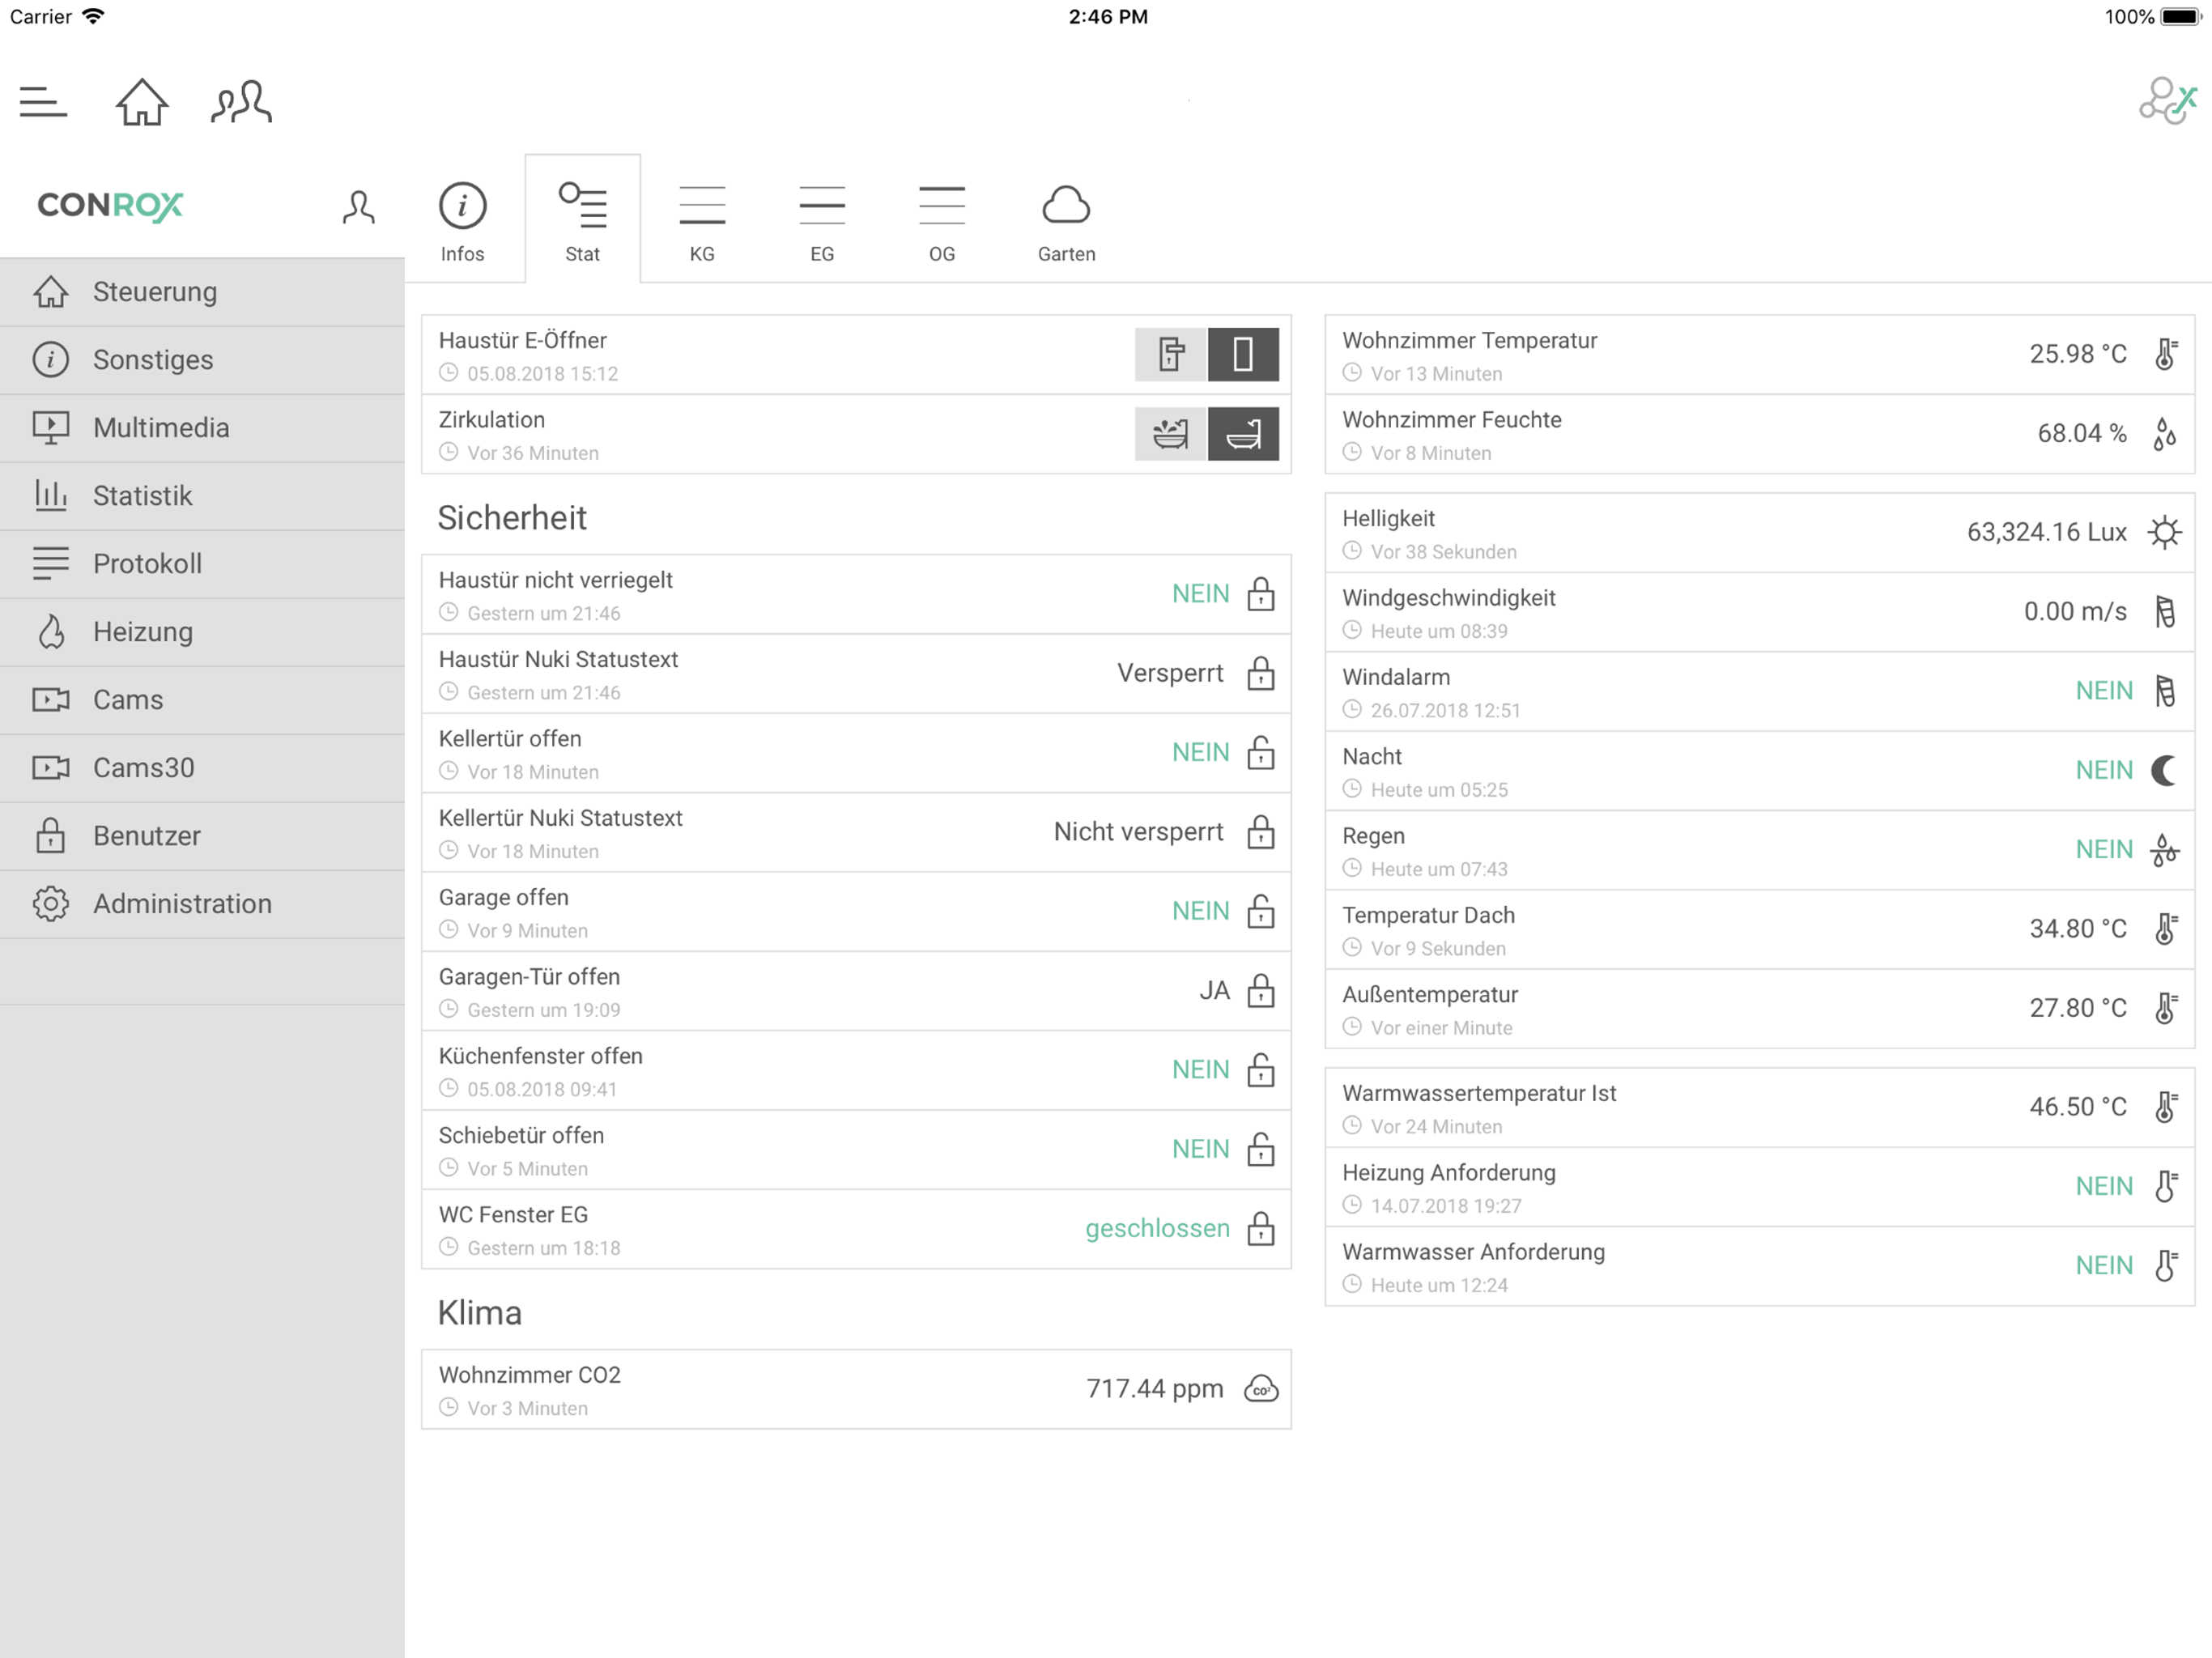This screenshot has height=1658, width=2212.
Task: Open the KG tab
Action: (x=702, y=222)
